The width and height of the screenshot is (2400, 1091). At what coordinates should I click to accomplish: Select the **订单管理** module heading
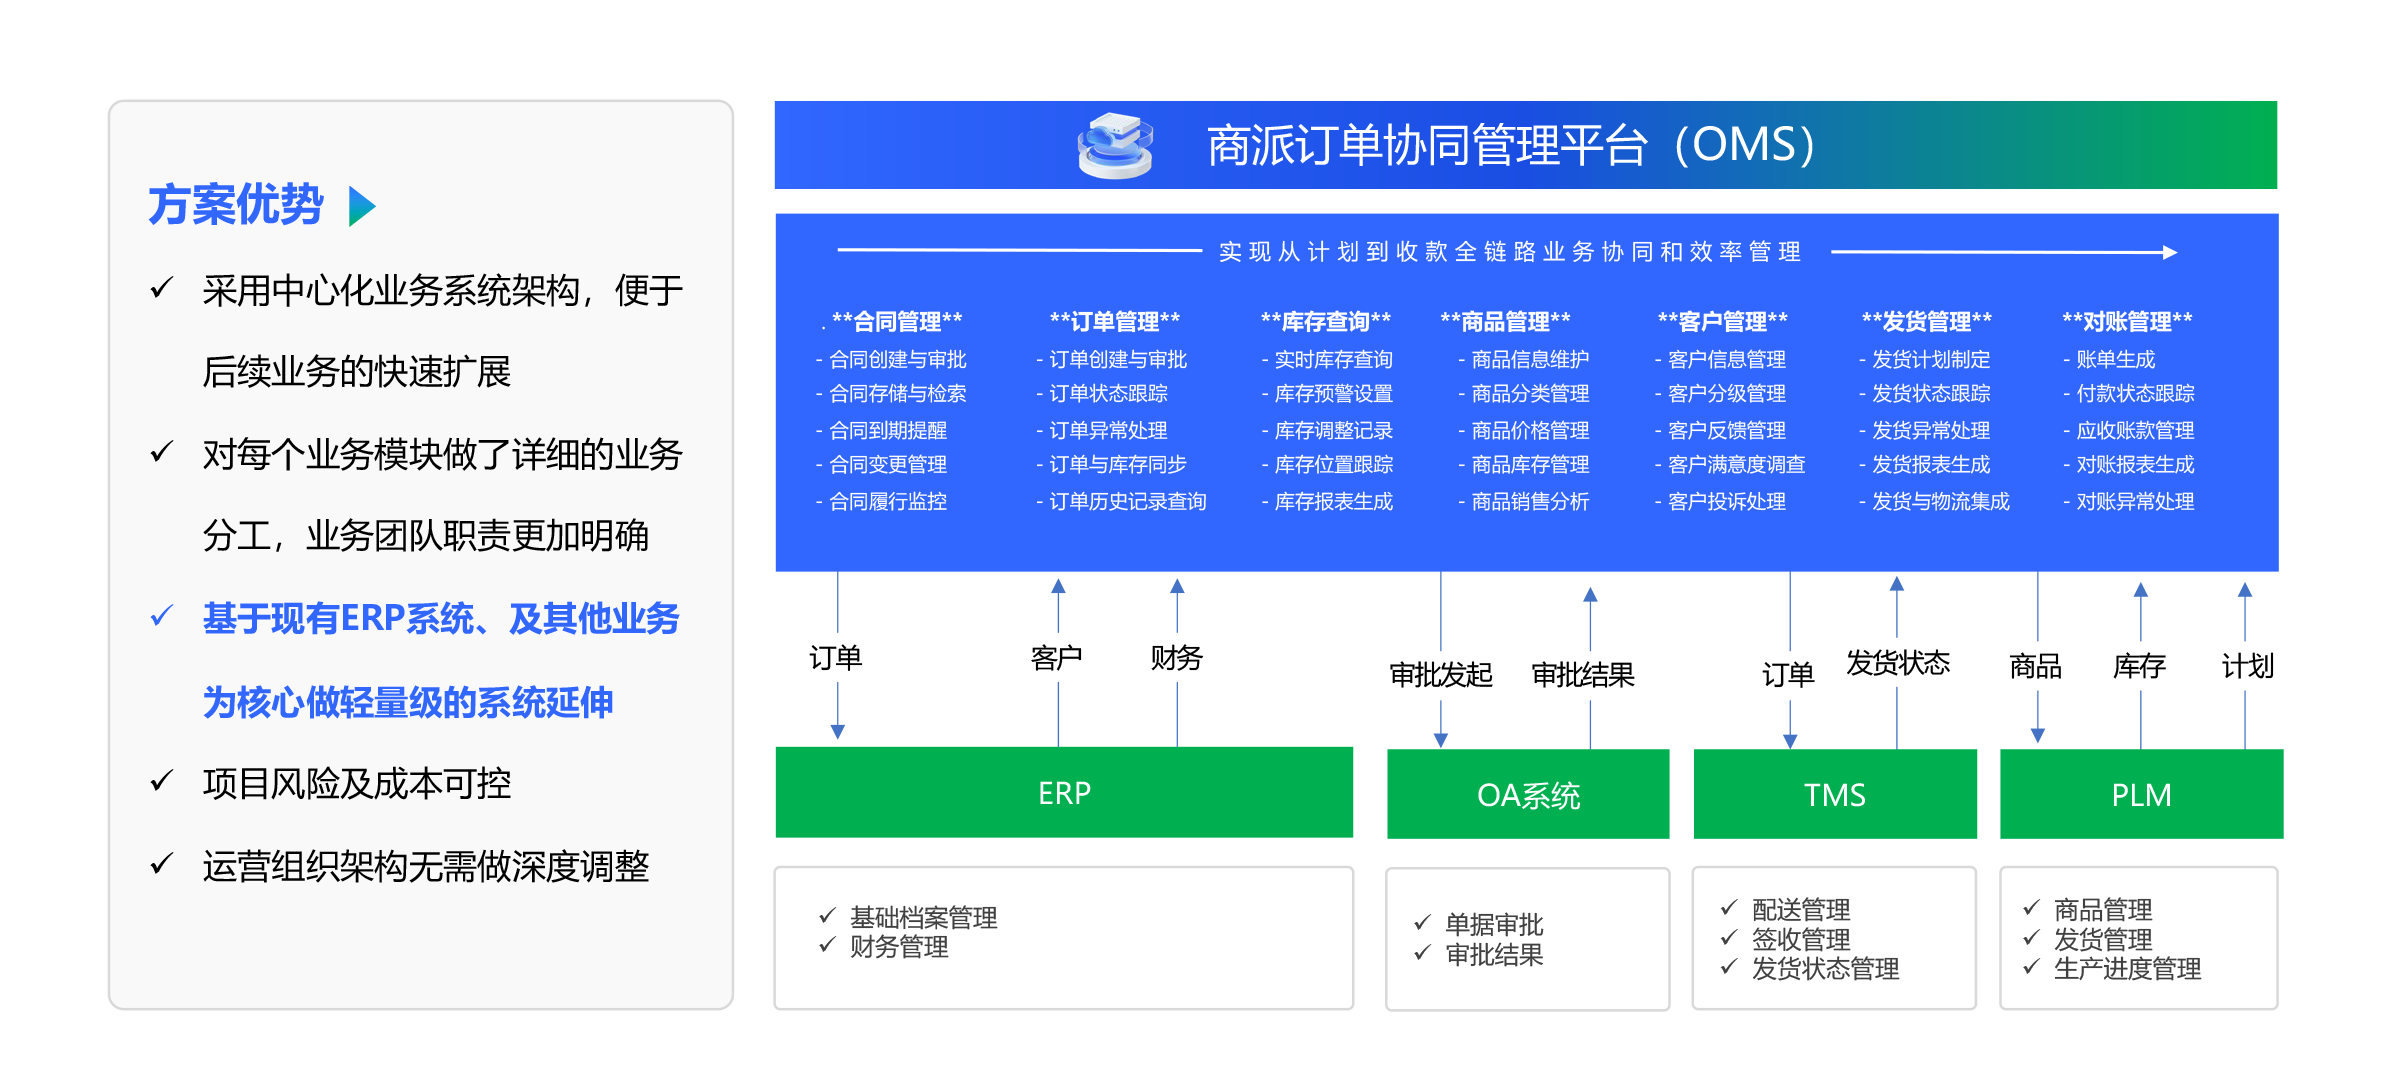tap(1115, 321)
